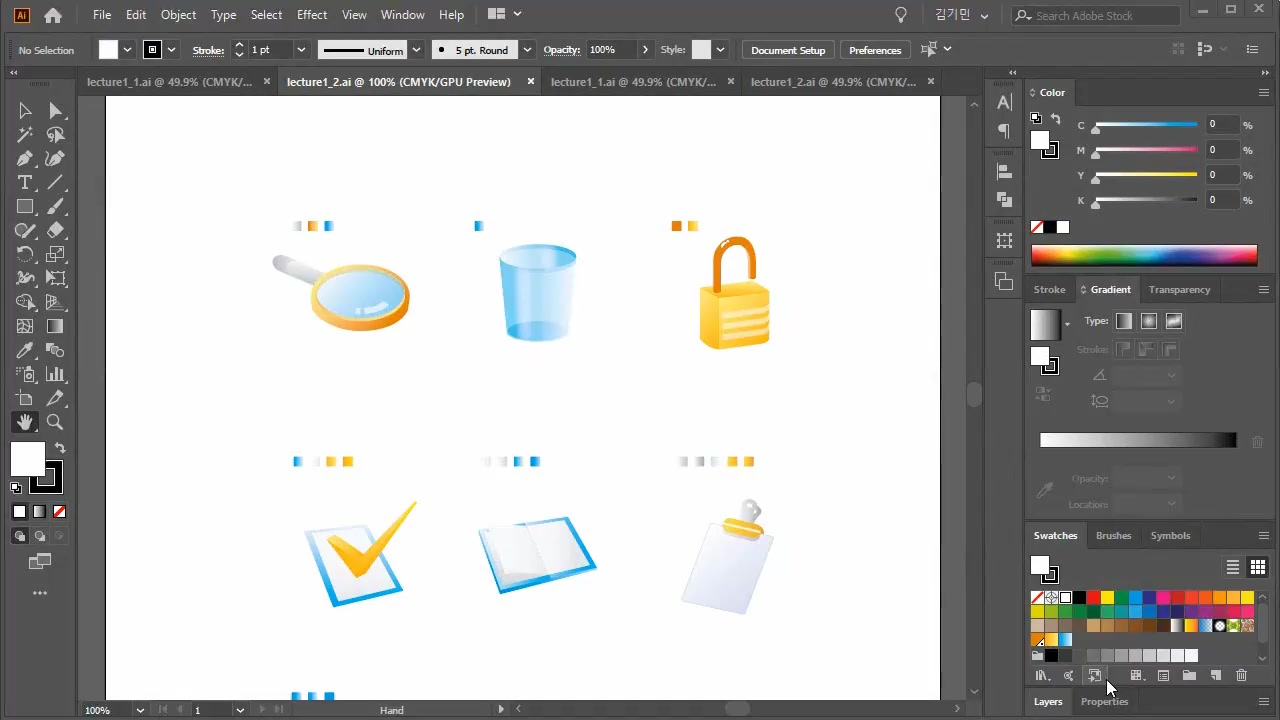This screenshot has width=1280, height=720.
Task: Select the Direct Selection tool
Action: [55, 111]
